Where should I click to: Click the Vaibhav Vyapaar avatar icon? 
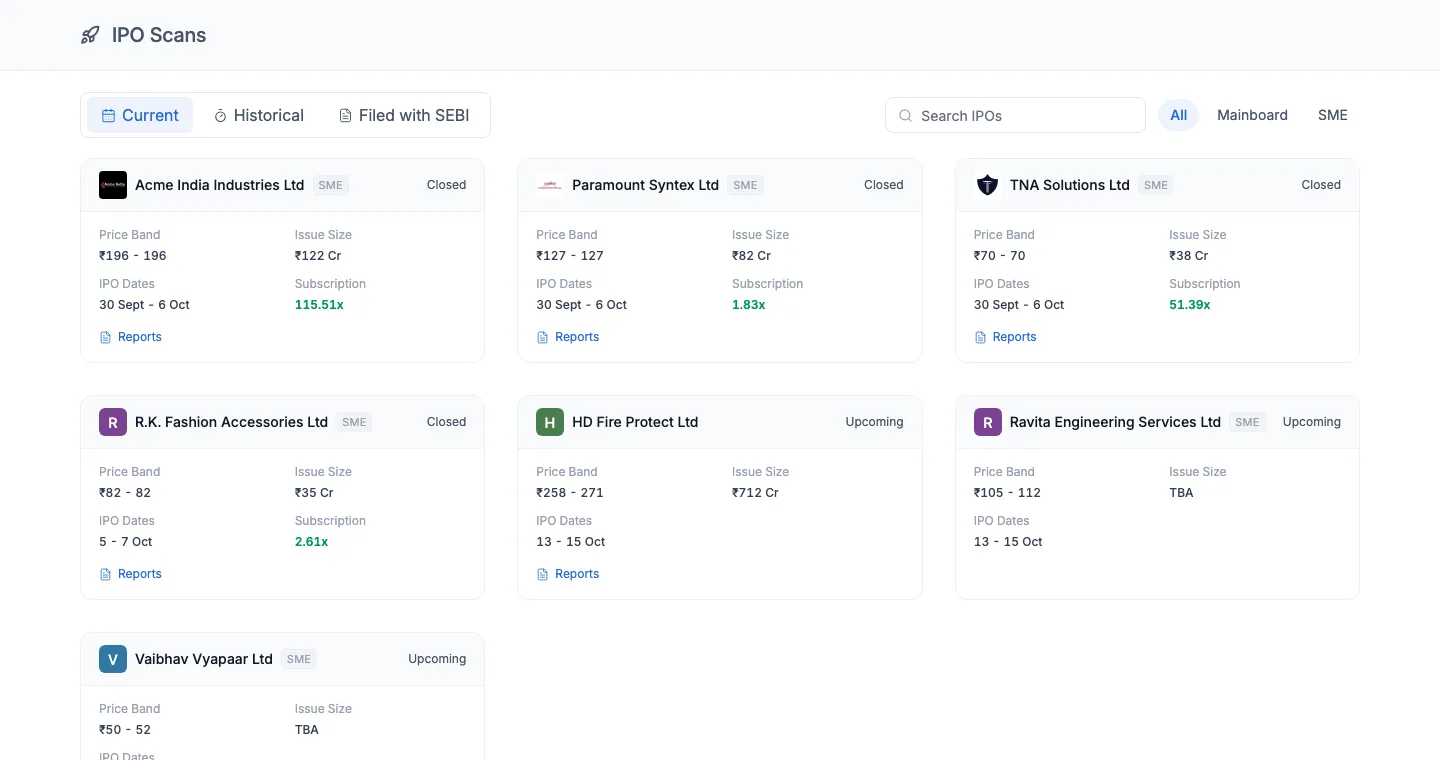tap(113, 659)
